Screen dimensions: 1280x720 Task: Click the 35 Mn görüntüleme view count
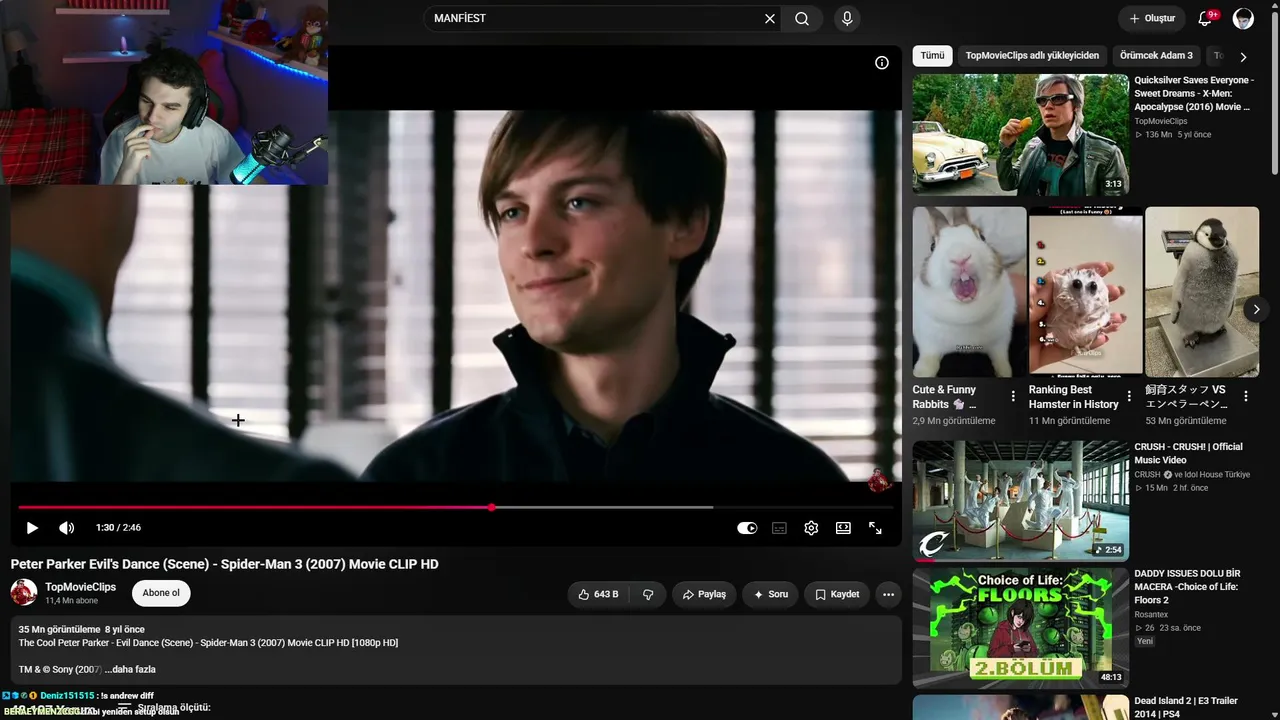point(59,630)
